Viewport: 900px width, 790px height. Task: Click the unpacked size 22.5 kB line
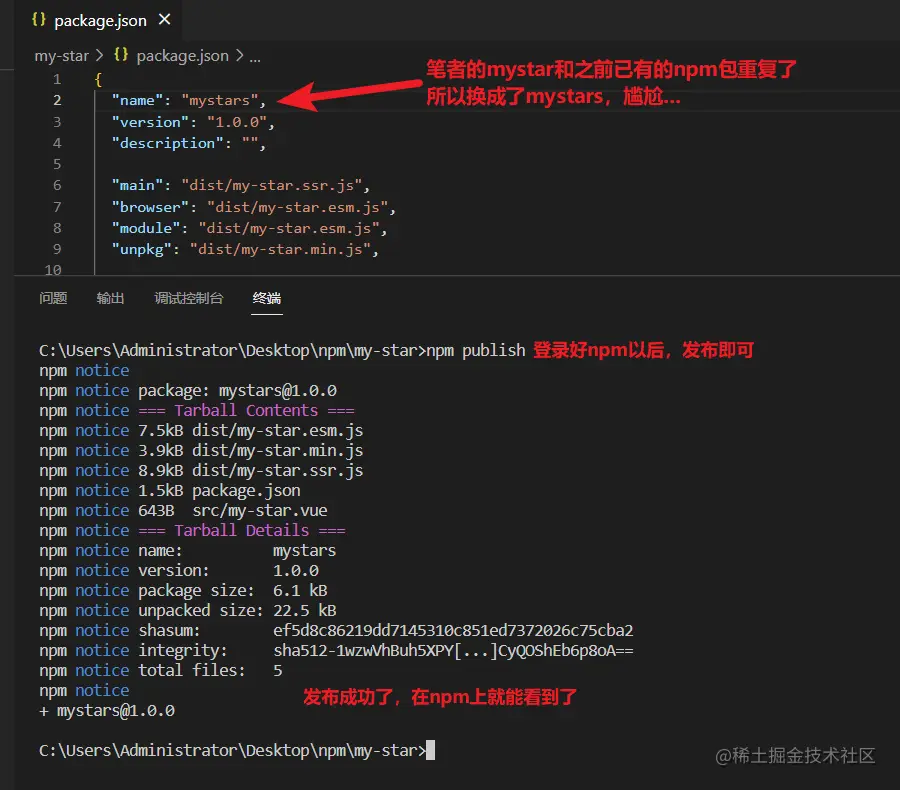pos(188,610)
